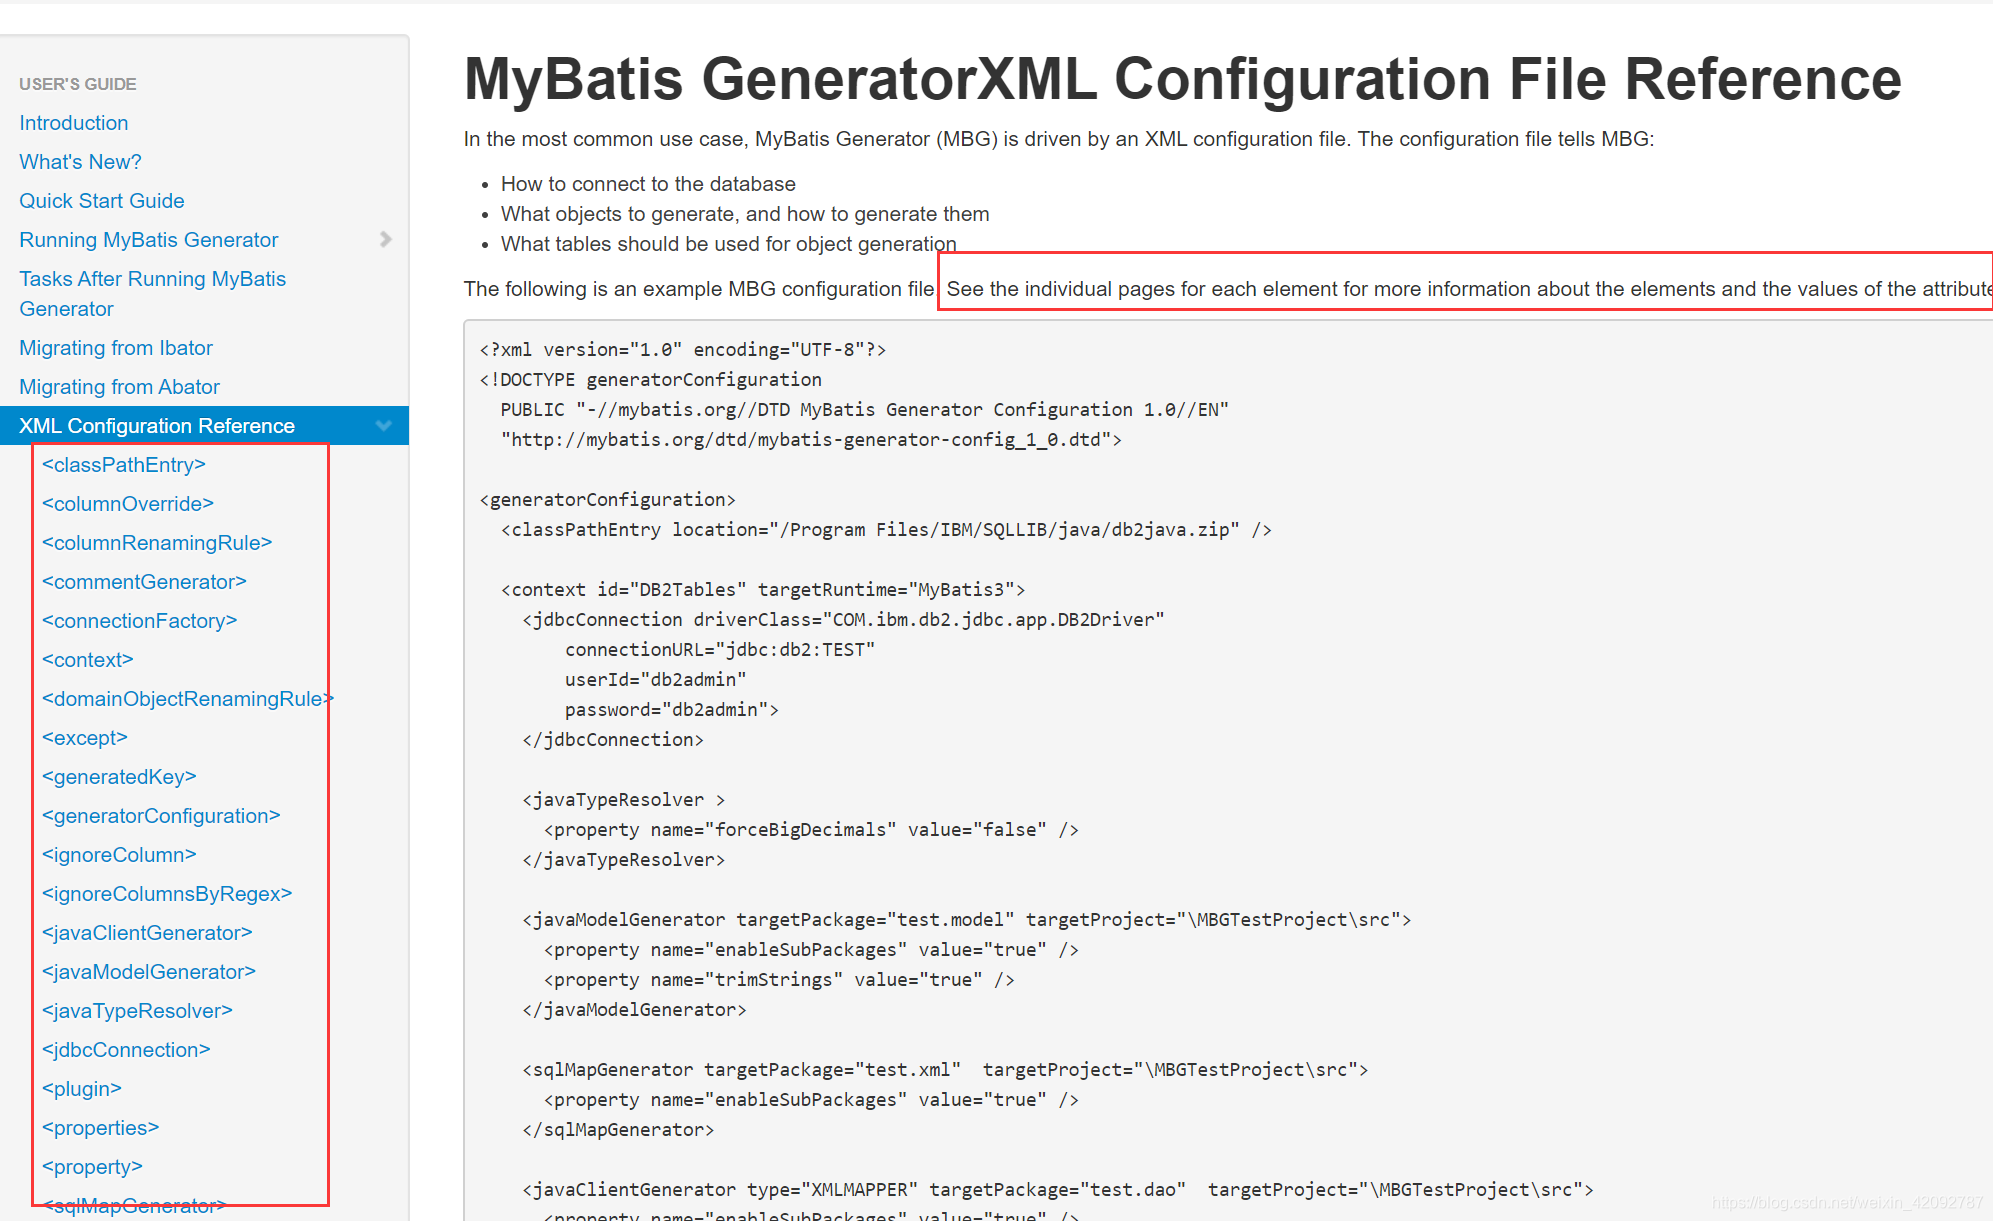Click the <?xml version="1.0" line in code
Screen dimensions: 1993x1221
coord(683,350)
